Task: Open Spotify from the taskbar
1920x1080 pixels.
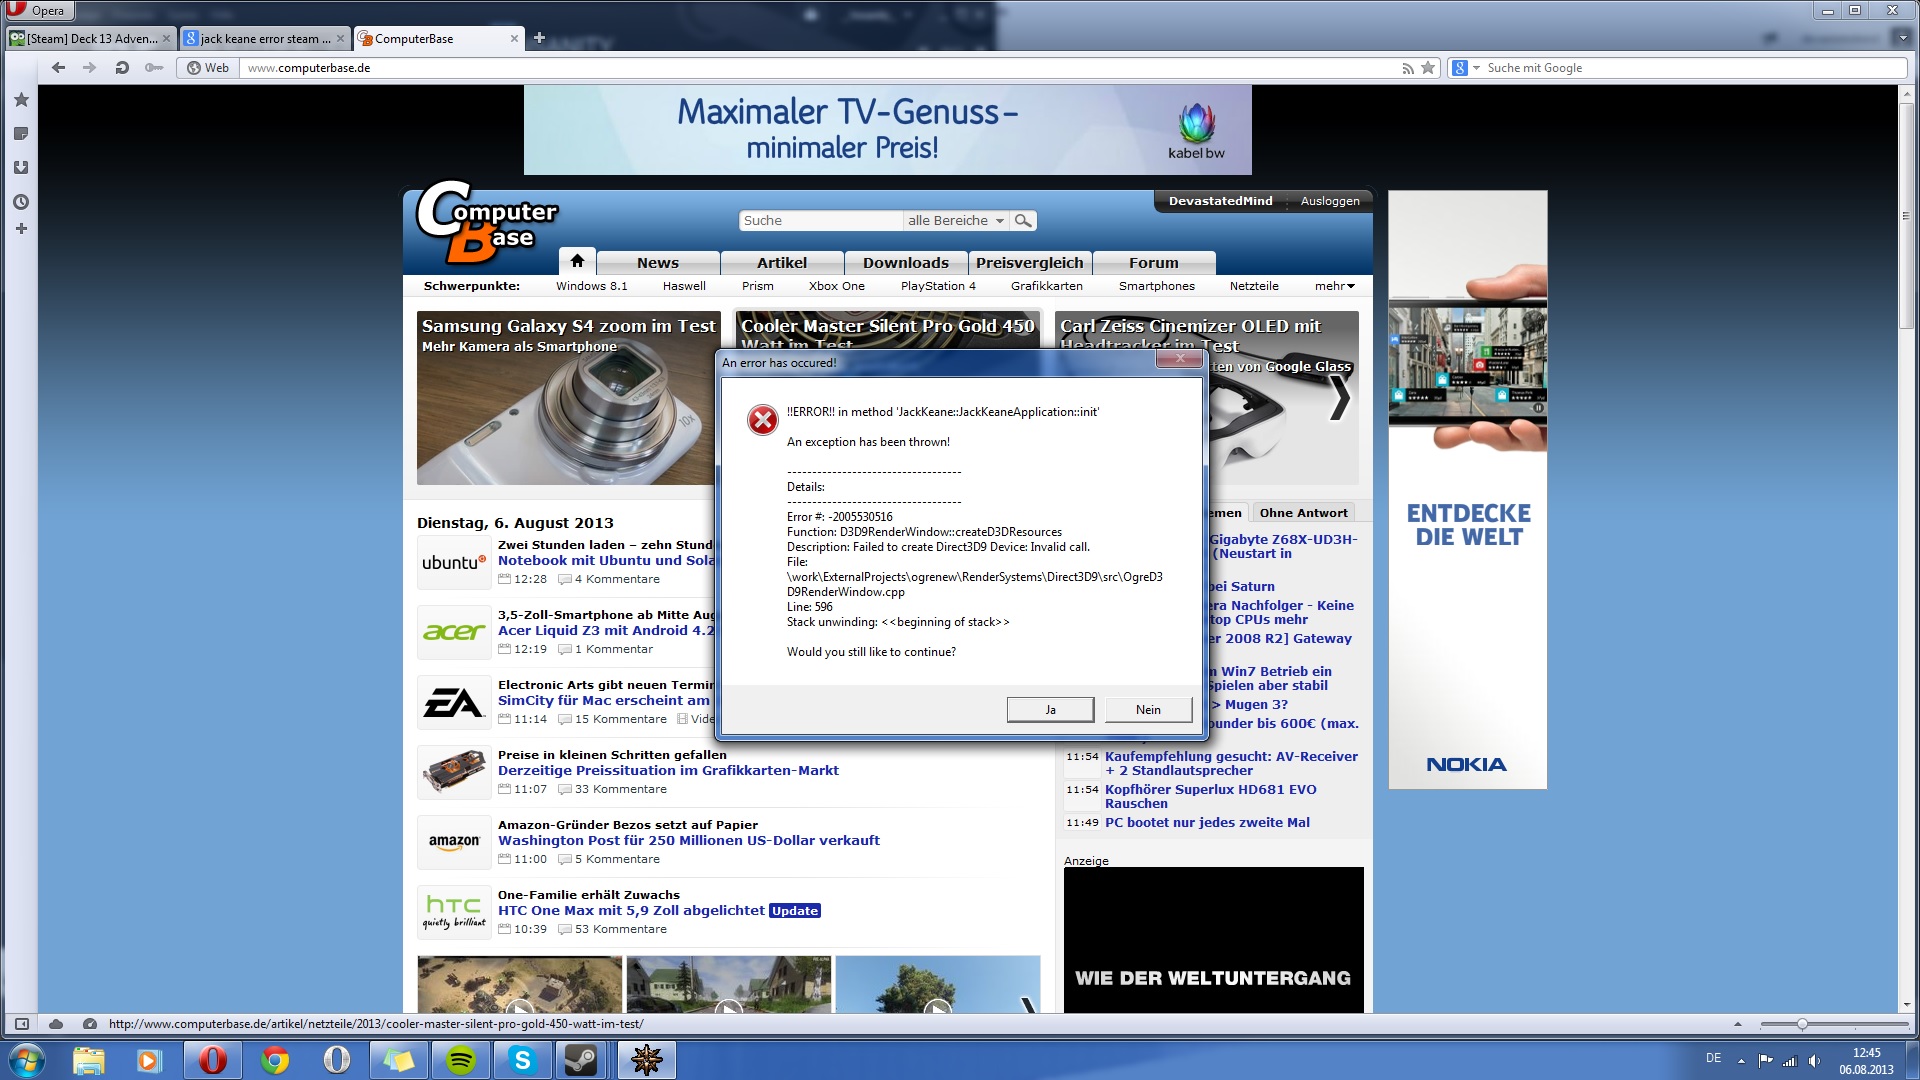Action: (x=461, y=1060)
